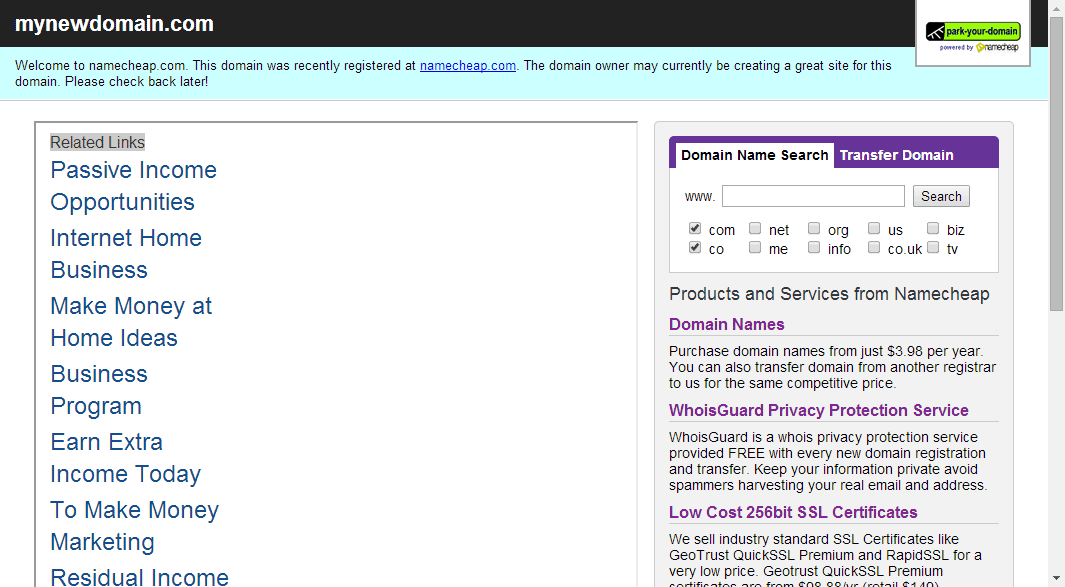
Task: Click the Products and Services from Namecheap heading
Action: point(829,294)
